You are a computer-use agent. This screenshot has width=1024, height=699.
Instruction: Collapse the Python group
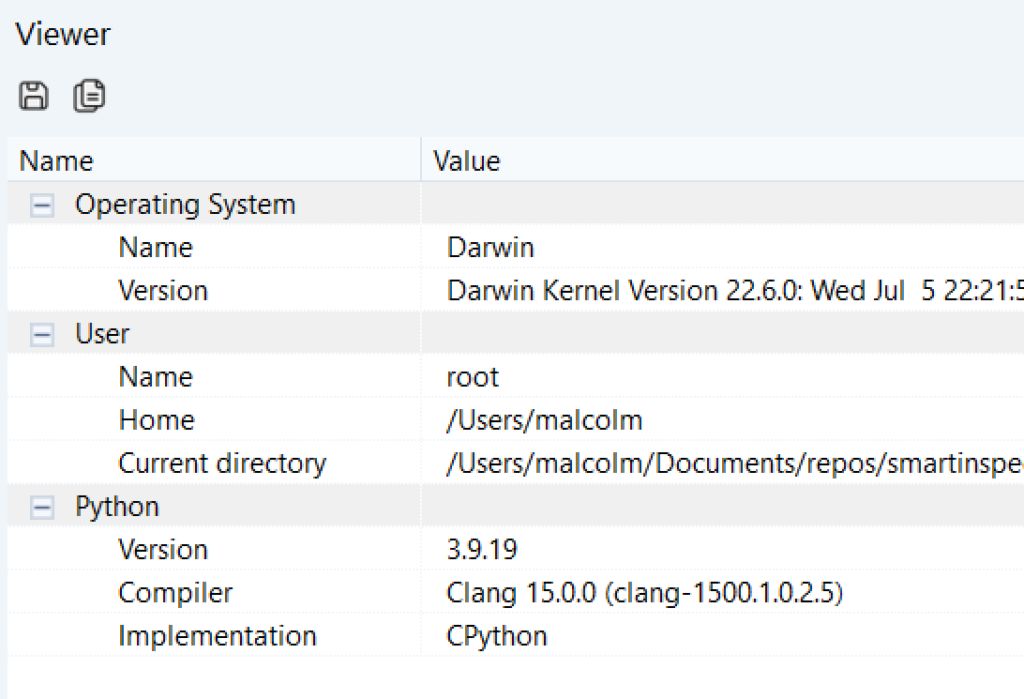click(x=42, y=507)
